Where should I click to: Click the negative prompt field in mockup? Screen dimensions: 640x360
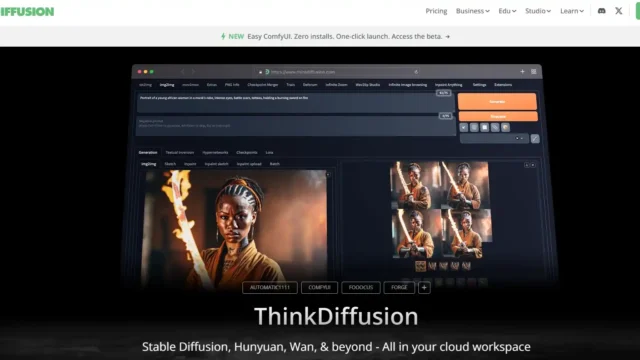(296, 126)
